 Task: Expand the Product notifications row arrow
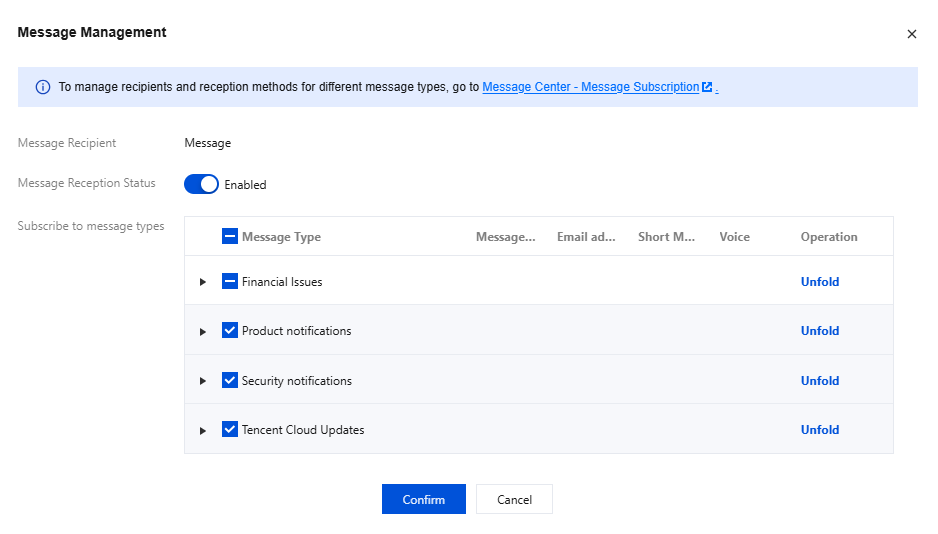[203, 331]
